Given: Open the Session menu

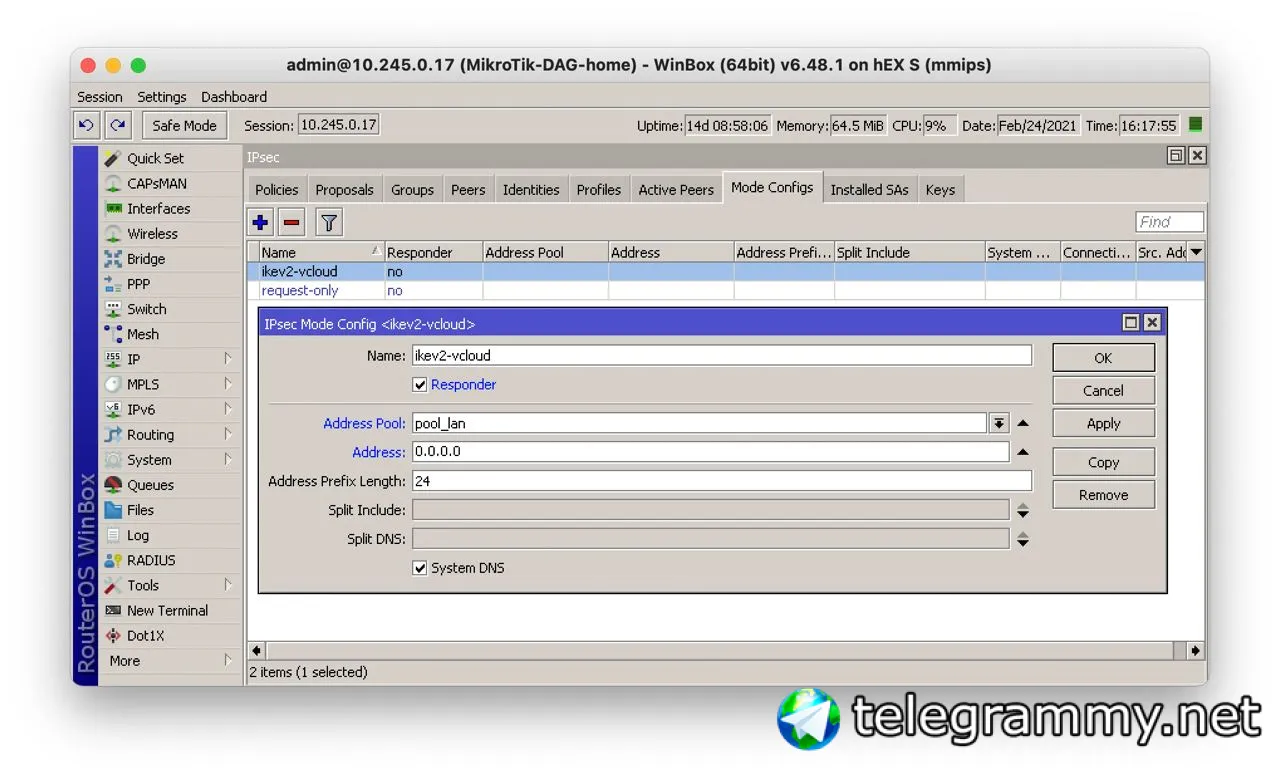Looking at the screenshot, I should 100,97.
